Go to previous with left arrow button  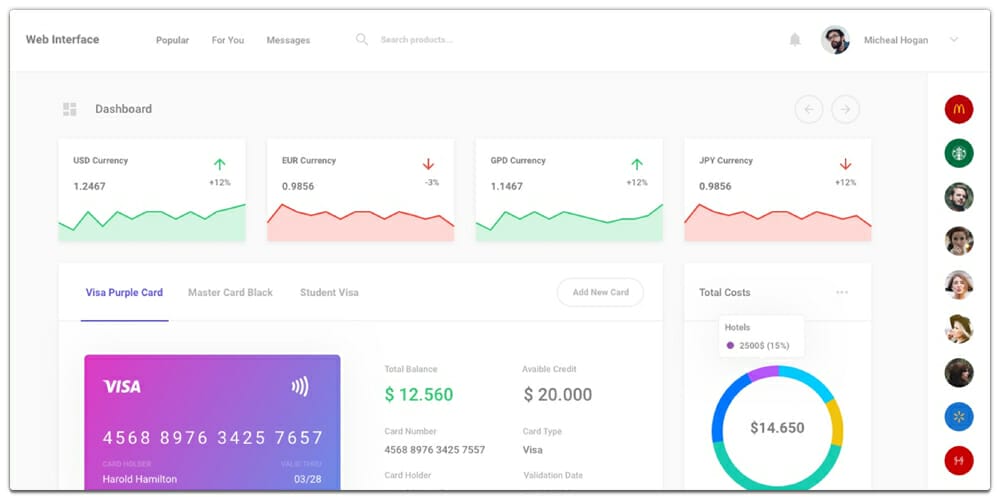809,109
